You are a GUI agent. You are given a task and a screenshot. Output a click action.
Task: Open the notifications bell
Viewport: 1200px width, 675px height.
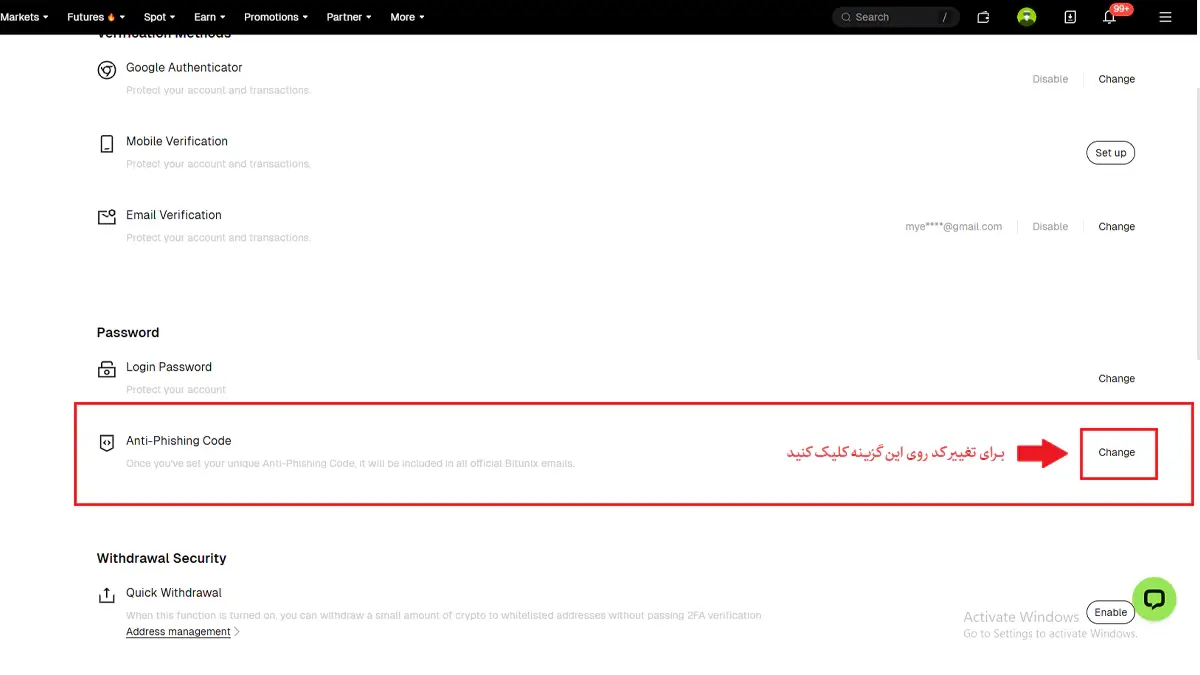1109,17
